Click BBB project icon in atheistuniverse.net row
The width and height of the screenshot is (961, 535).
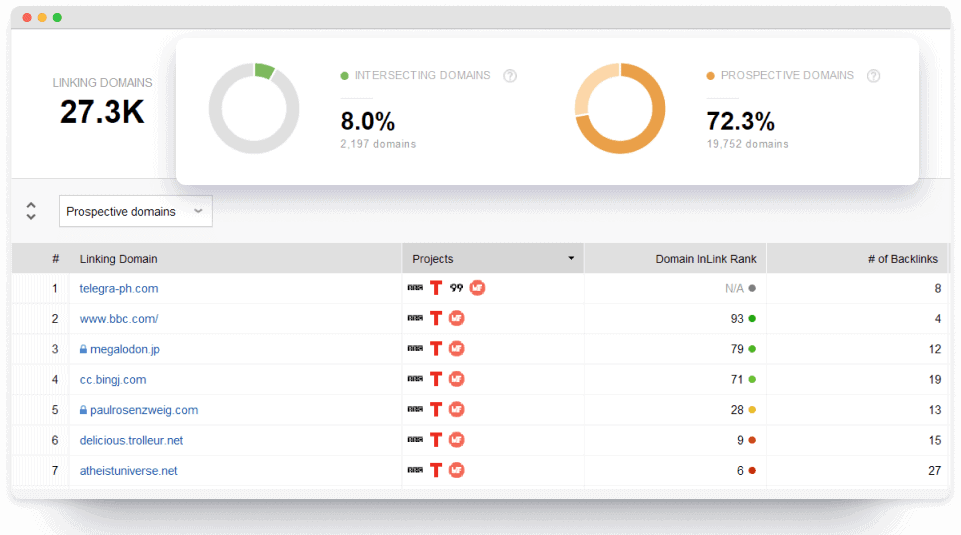tap(415, 471)
